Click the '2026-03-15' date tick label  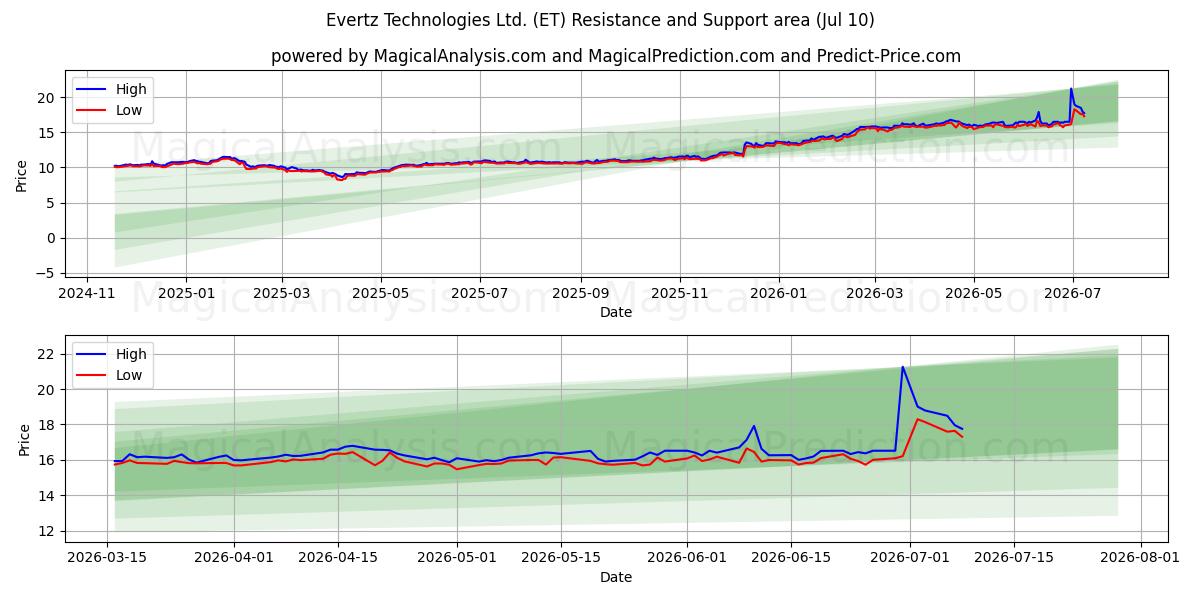point(108,558)
